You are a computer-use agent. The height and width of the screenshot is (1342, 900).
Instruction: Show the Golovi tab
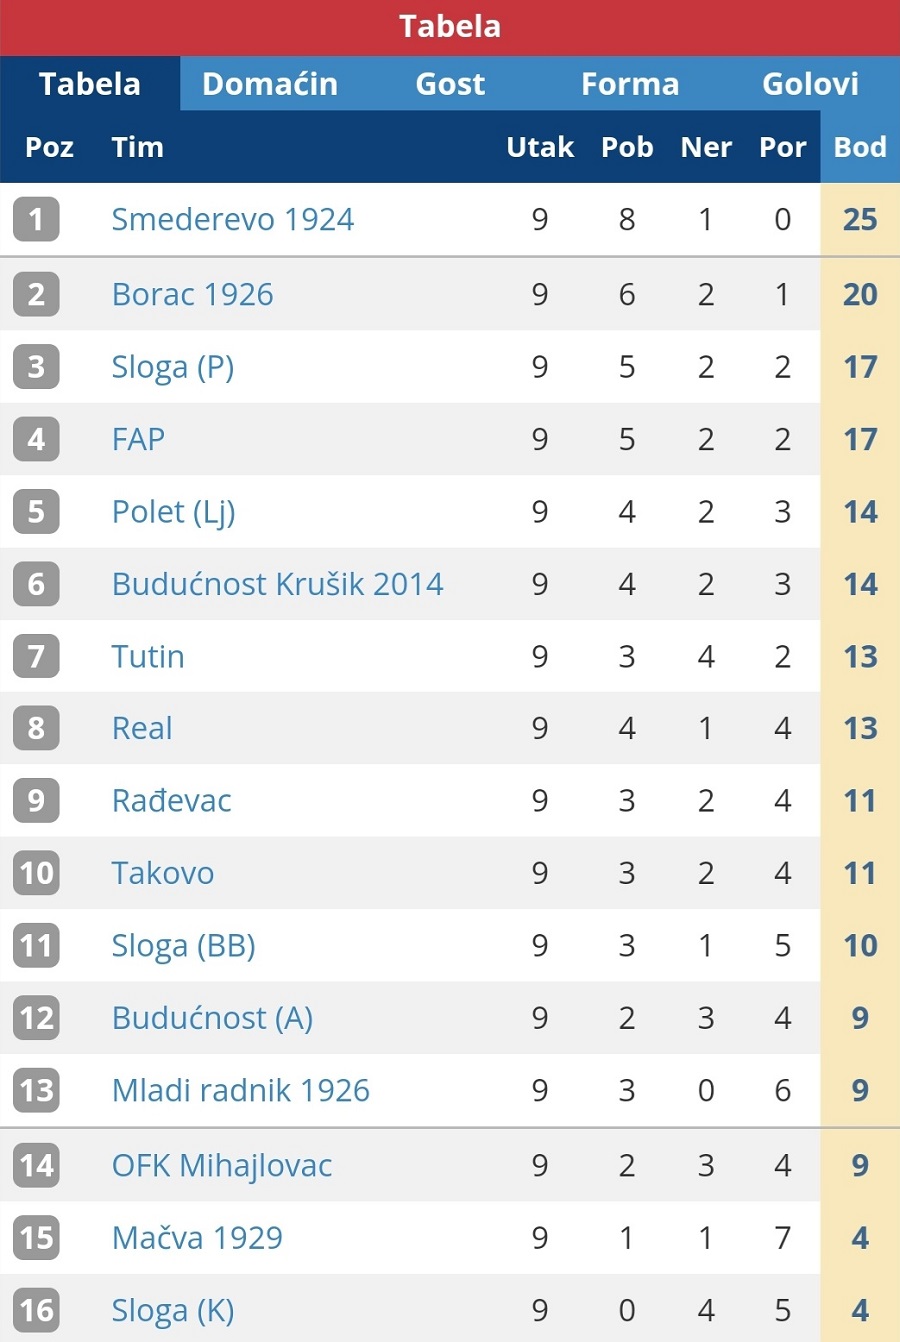click(810, 84)
